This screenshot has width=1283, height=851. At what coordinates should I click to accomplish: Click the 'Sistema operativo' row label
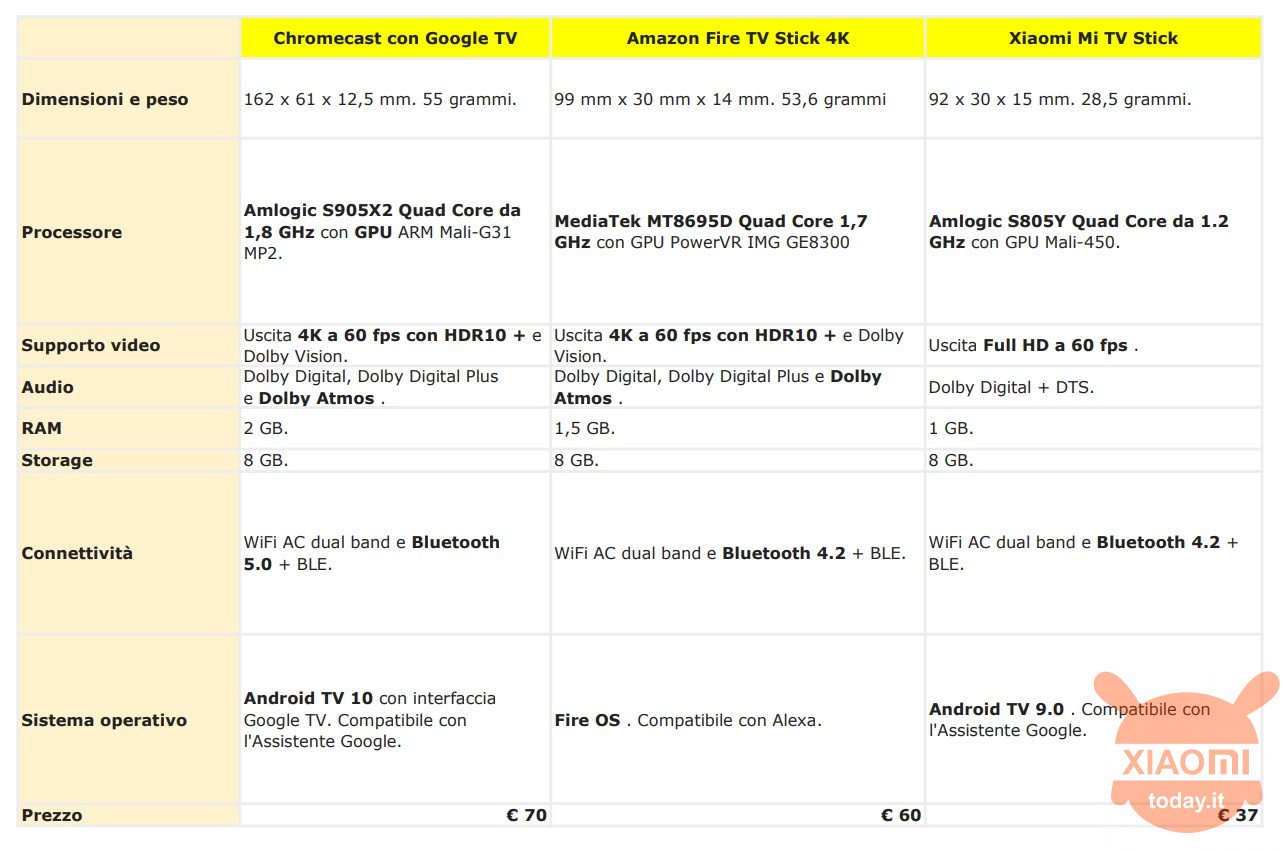pos(129,720)
